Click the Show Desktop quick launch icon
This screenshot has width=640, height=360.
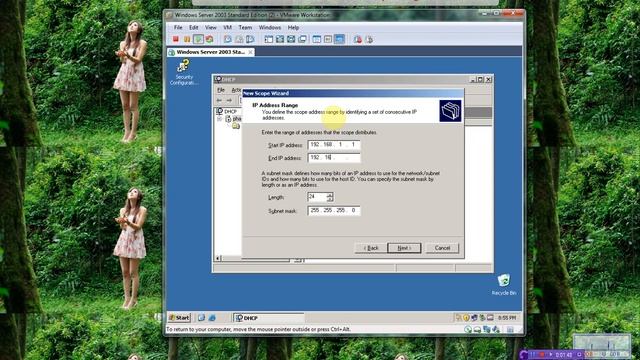click(x=201, y=318)
